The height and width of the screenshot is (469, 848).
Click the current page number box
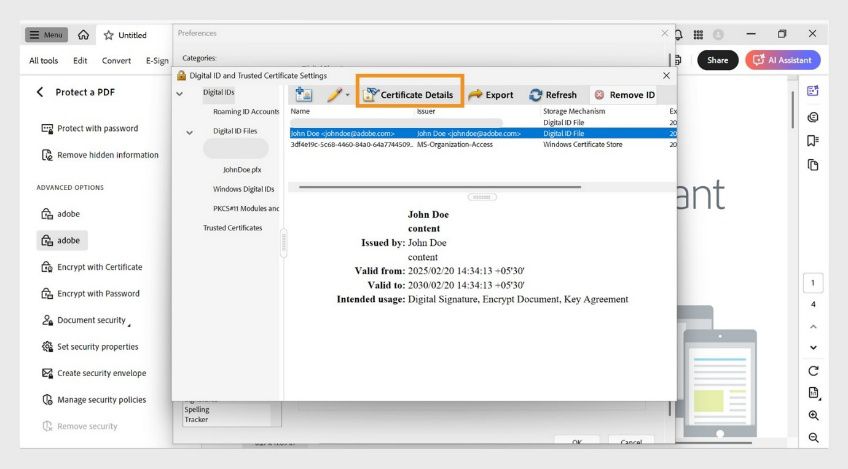813,283
